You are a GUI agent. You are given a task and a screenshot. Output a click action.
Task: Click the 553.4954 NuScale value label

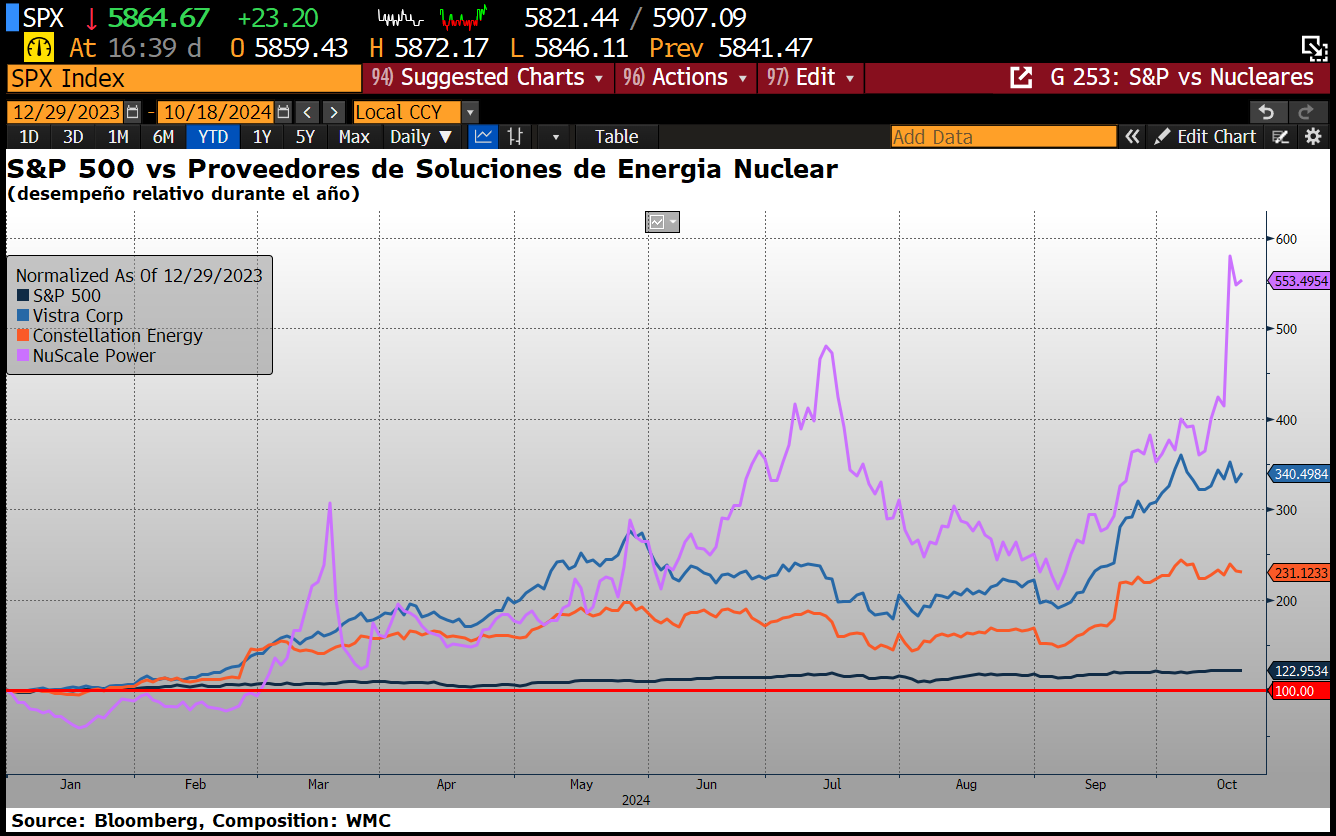[x=1299, y=281]
